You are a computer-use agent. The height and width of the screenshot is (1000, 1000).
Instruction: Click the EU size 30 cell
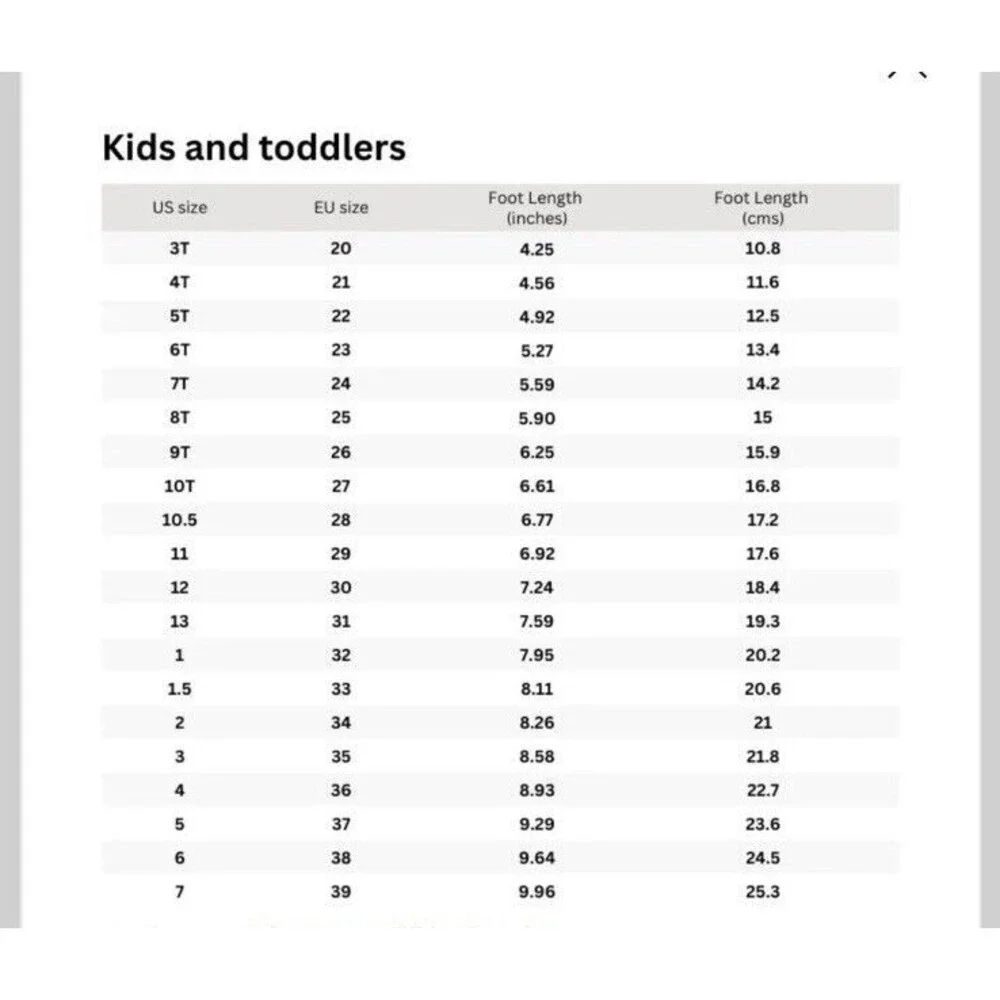pyautogui.click(x=341, y=587)
